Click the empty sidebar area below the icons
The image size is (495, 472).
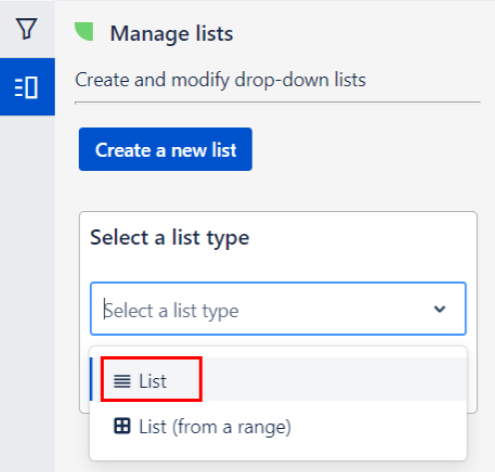27,293
